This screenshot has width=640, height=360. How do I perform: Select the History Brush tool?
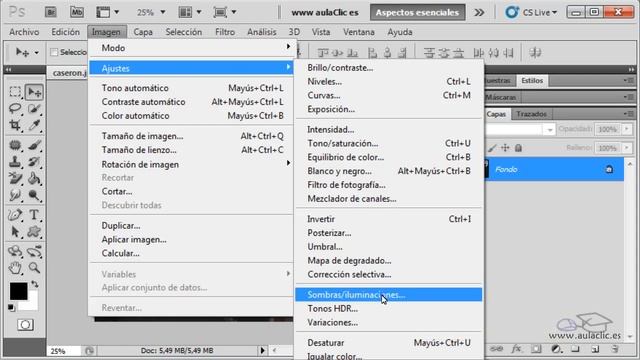(x=34, y=162)
